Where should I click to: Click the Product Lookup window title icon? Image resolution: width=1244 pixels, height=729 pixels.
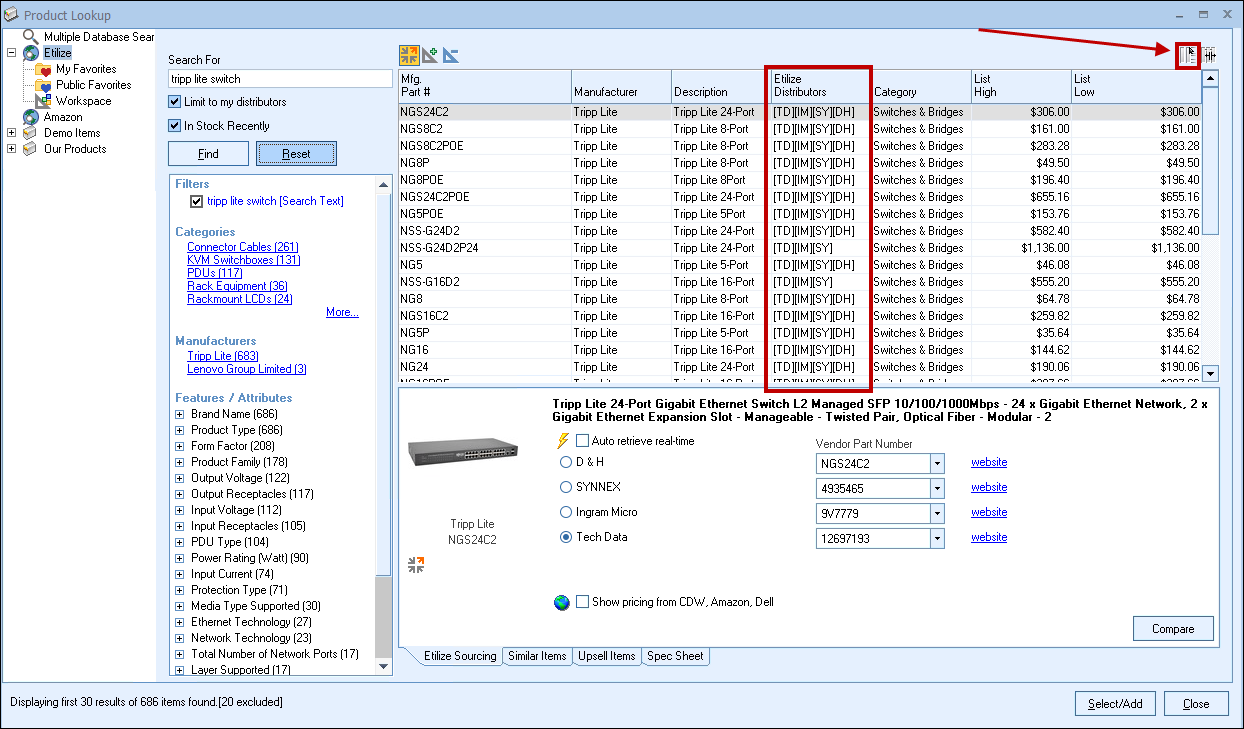12,15
